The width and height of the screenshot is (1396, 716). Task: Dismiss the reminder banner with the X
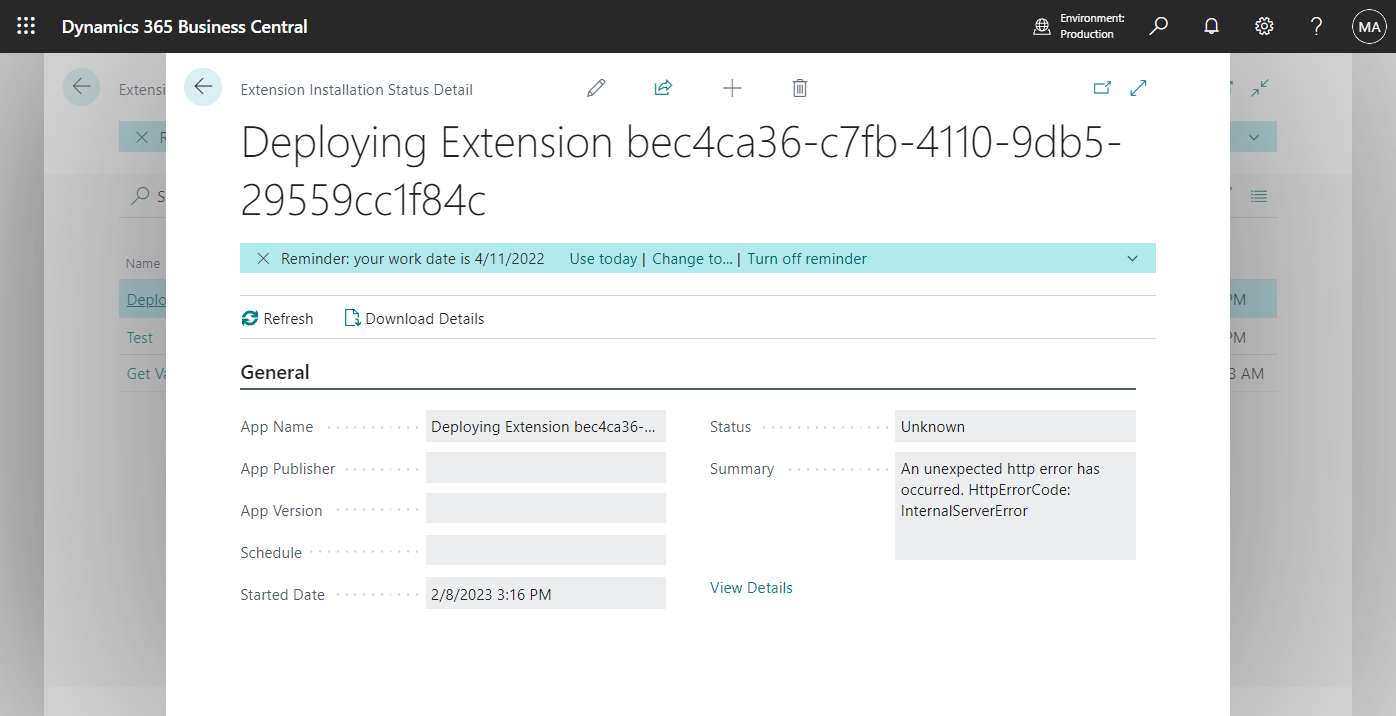(x=263, y=258)
